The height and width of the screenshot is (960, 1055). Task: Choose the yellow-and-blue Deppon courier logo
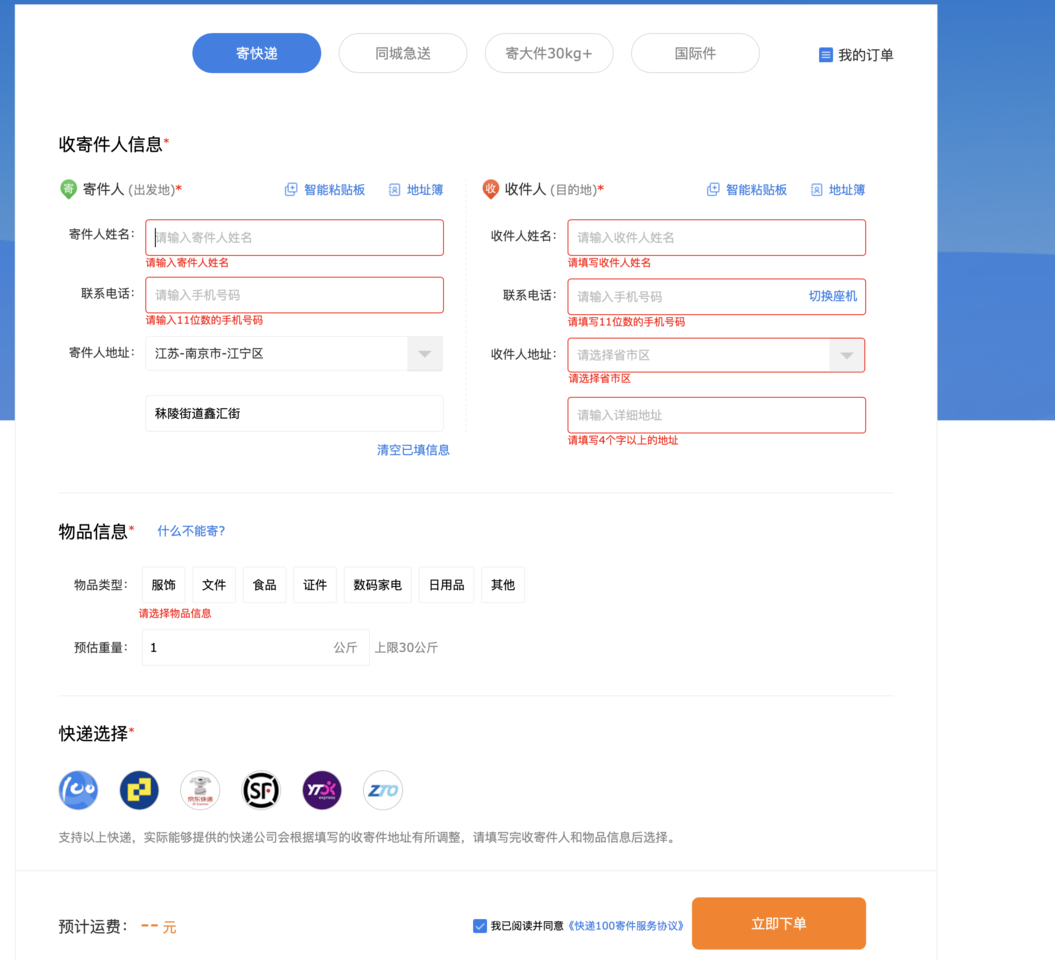(x=139, y=790)
